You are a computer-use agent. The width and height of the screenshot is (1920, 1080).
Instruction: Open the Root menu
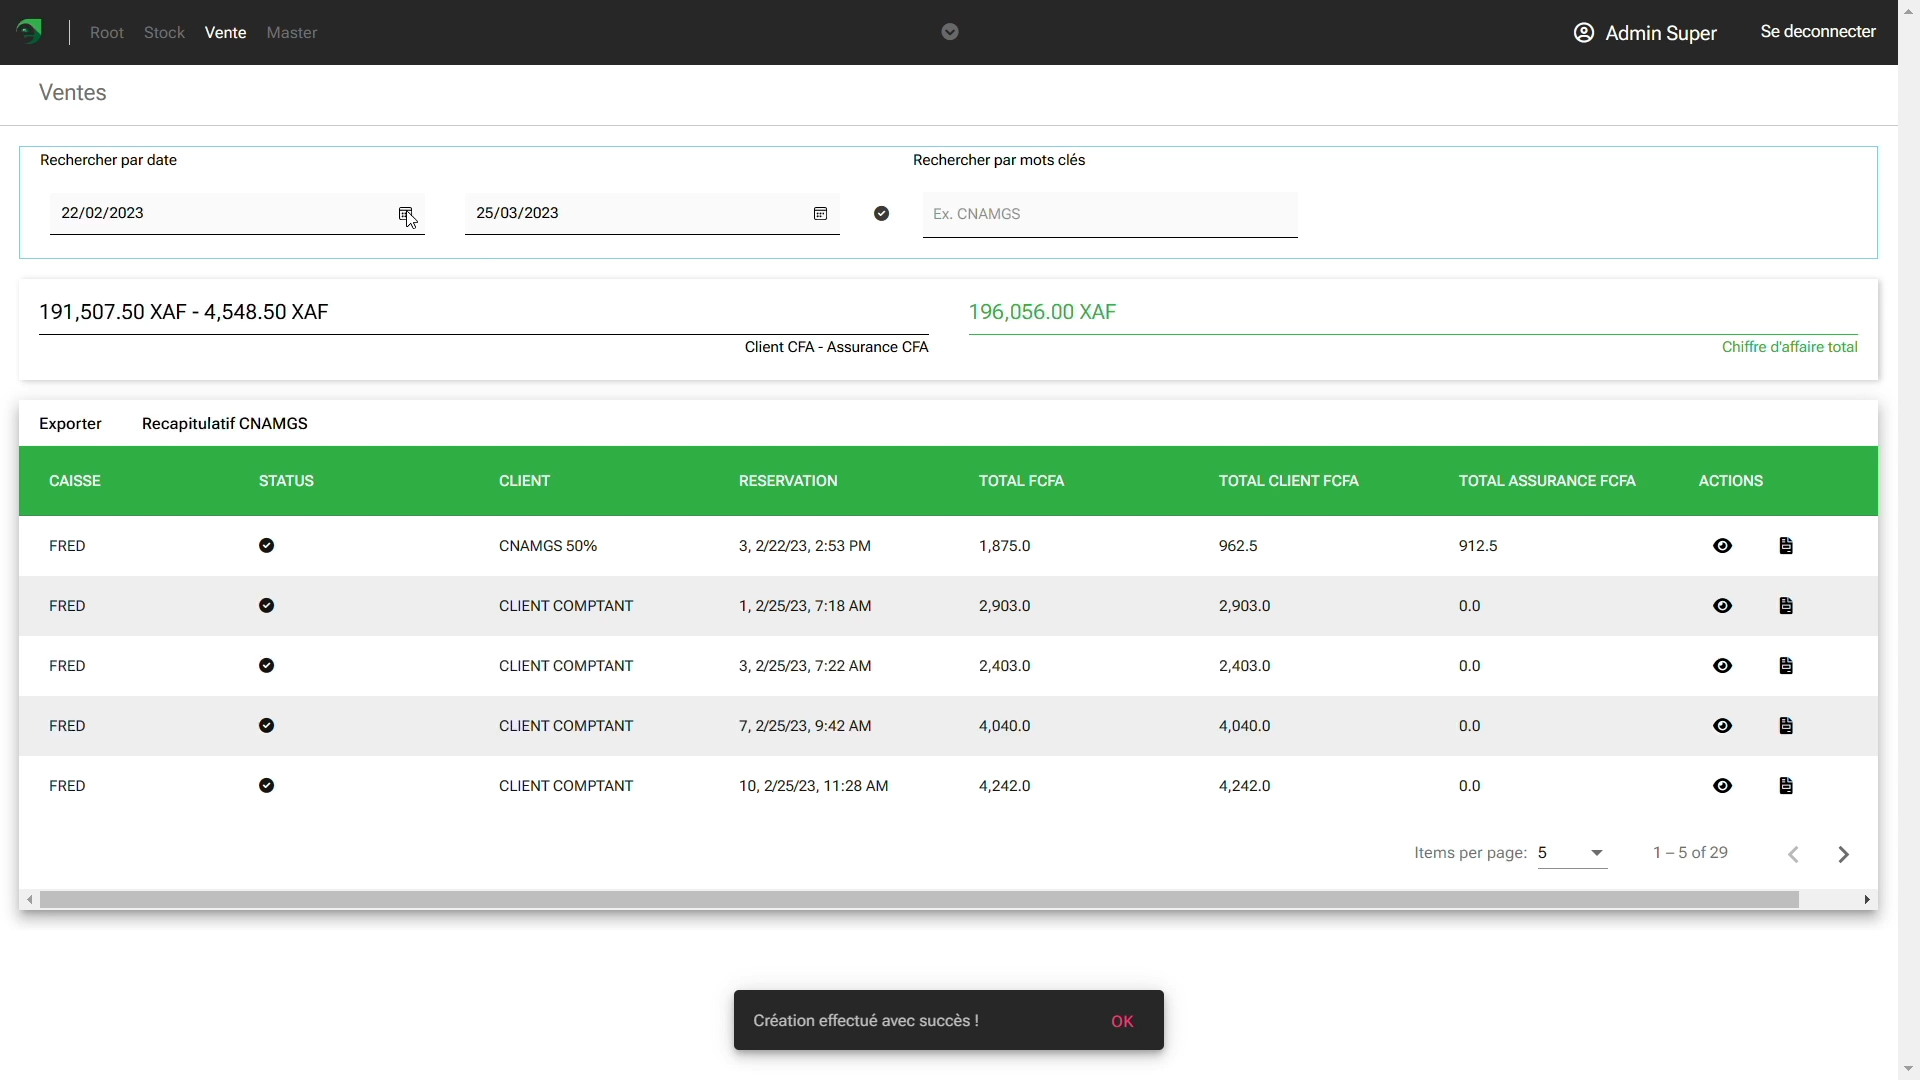tap(107, 33)
